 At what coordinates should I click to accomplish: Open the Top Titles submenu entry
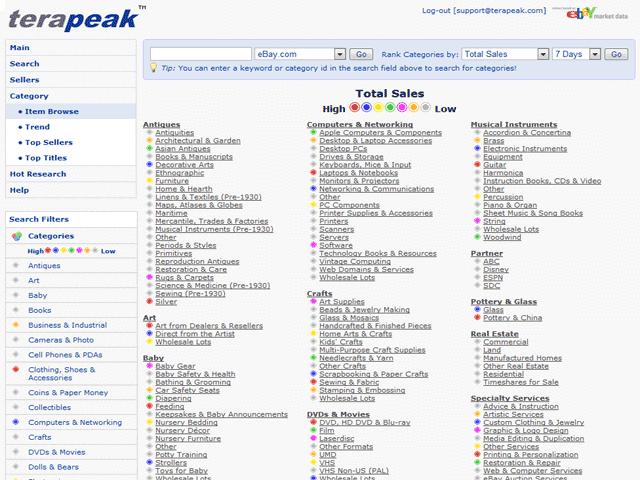(71, 158)
